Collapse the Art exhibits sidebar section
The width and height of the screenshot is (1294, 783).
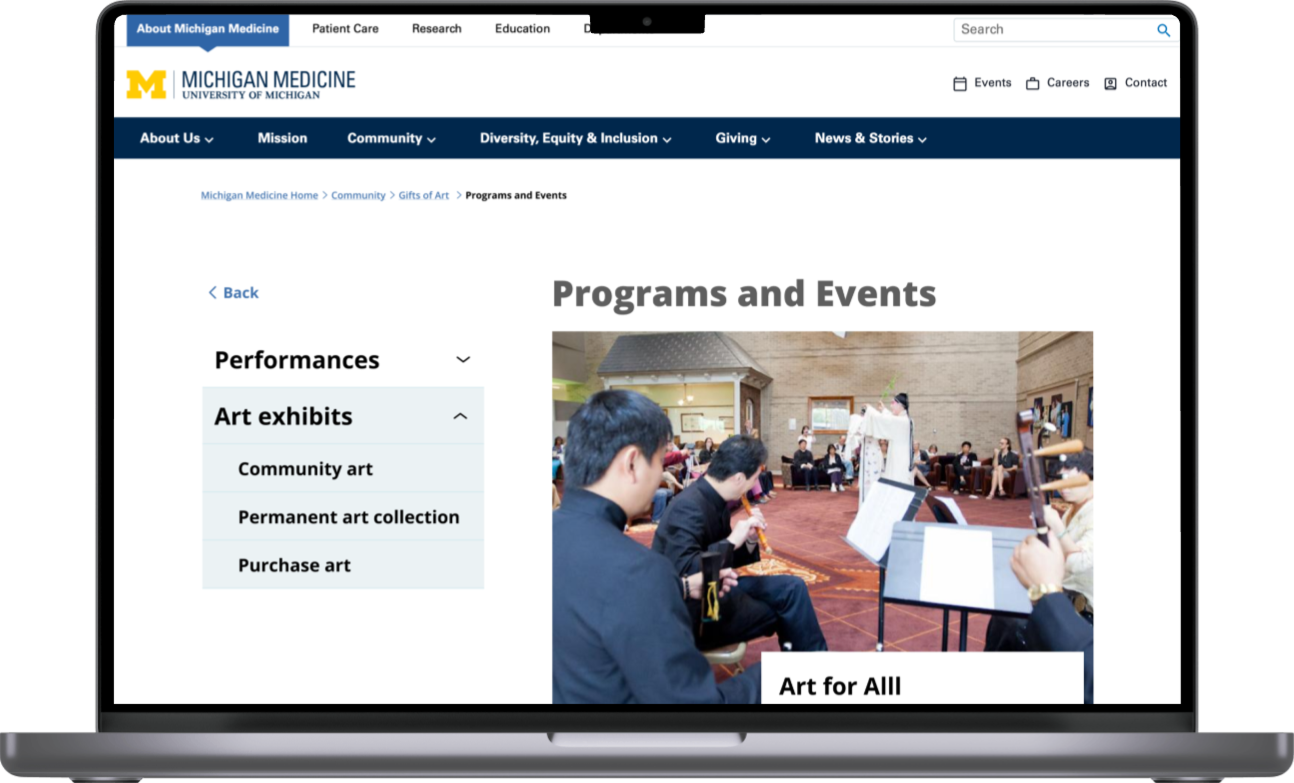[x=460, y=416]
